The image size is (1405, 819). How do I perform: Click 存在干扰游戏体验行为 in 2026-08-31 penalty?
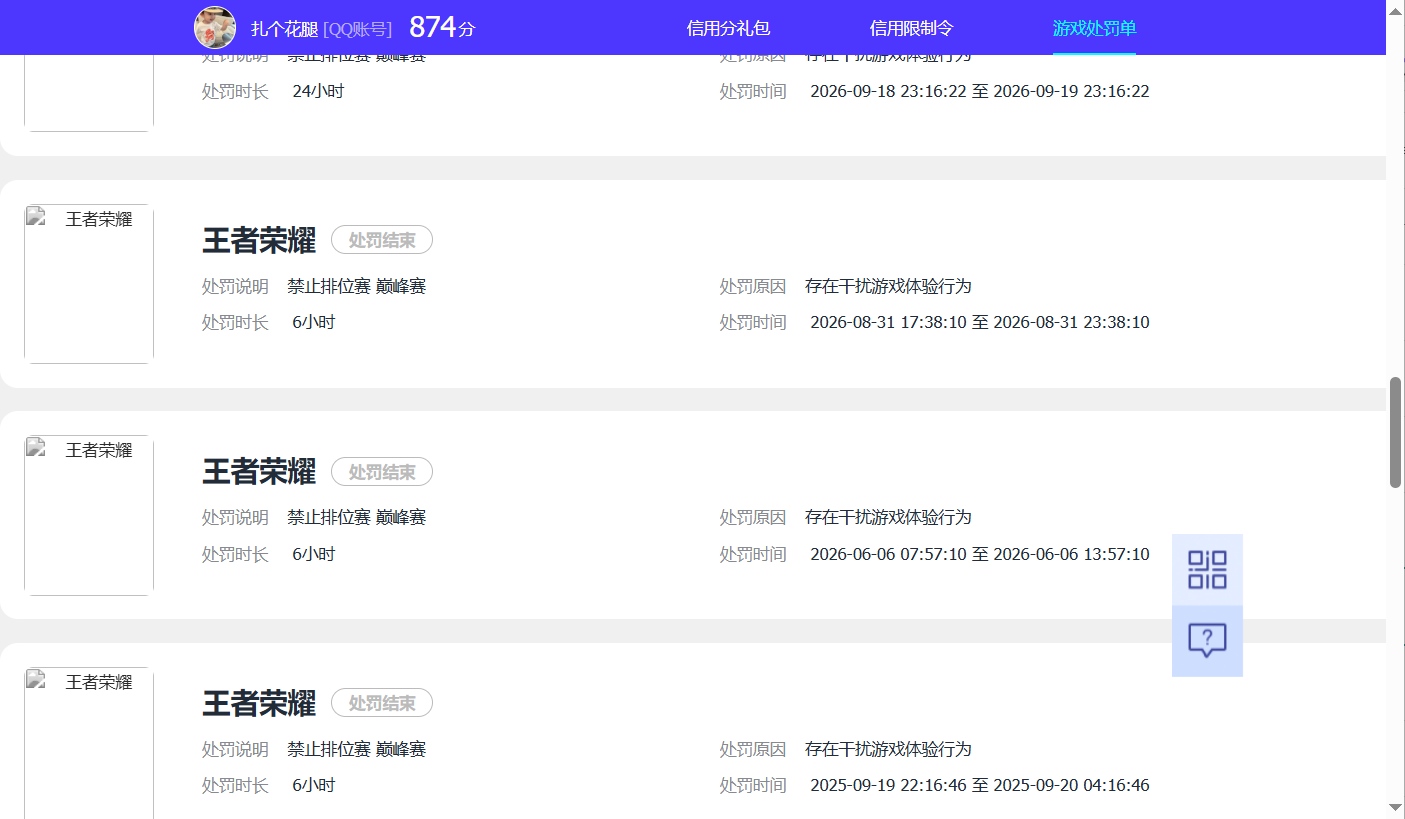pos(888,286)
